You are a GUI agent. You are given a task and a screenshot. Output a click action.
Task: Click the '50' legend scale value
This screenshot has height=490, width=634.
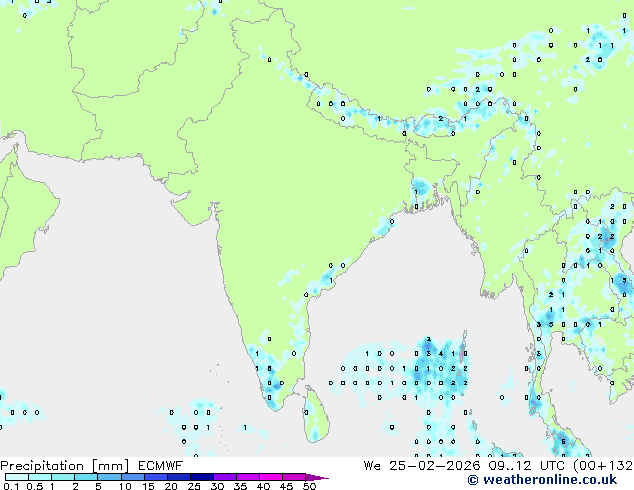pyautogui.click(x=310, y=486)
